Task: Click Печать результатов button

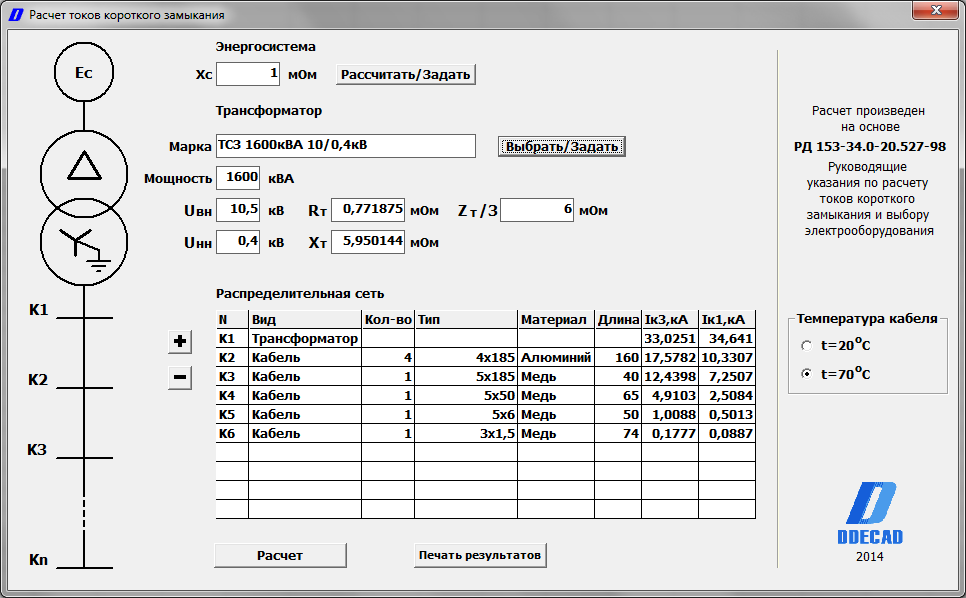Action: (480, 555)
